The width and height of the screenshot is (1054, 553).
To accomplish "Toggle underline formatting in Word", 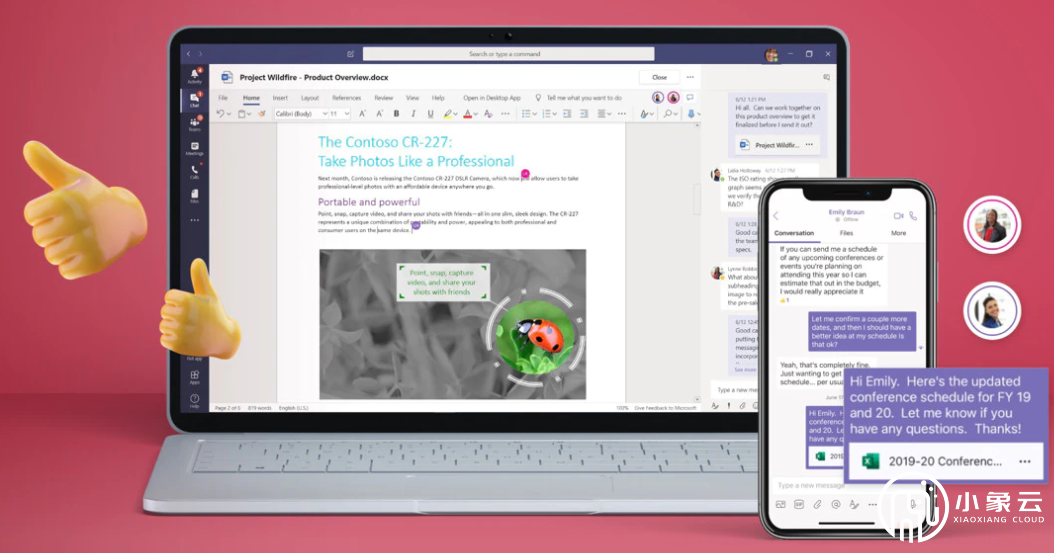I will click(430, 114).
